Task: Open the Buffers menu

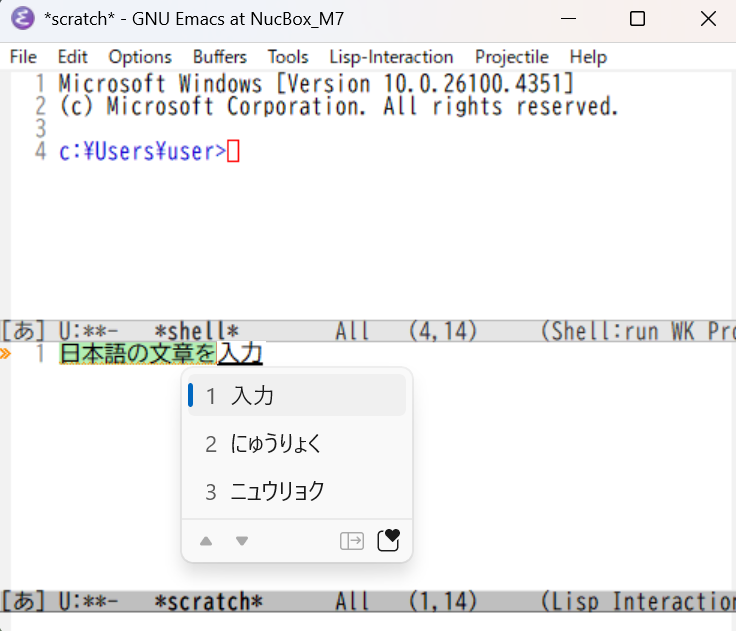Action: point(220,57)
